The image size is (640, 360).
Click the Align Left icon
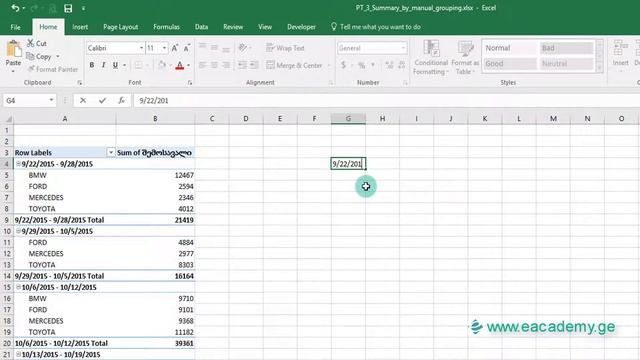tap(202, 65)
